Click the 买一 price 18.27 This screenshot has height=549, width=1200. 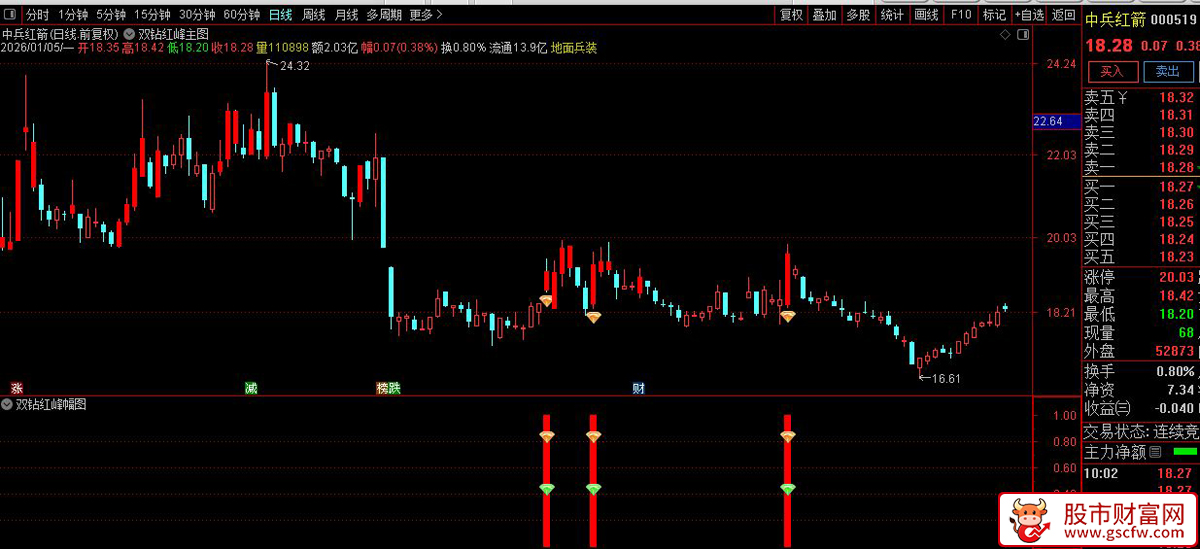(1176, 187)
